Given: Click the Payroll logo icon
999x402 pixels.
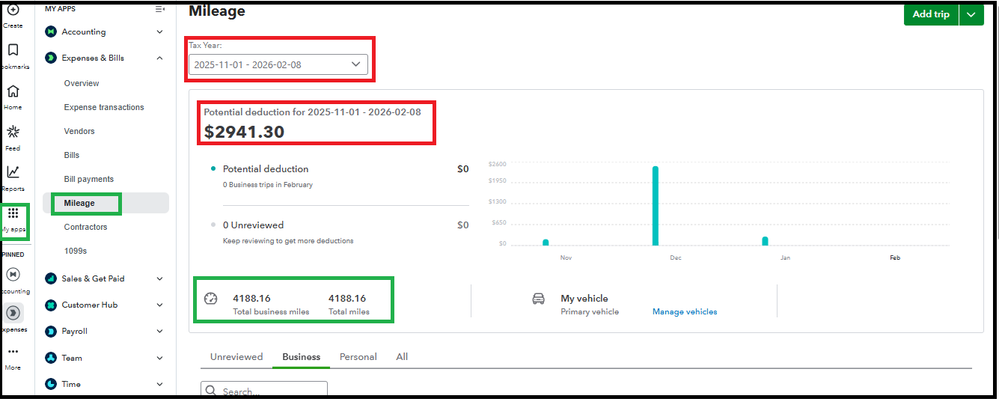Looking at the screenshot, I should click(x=50, y=331).
